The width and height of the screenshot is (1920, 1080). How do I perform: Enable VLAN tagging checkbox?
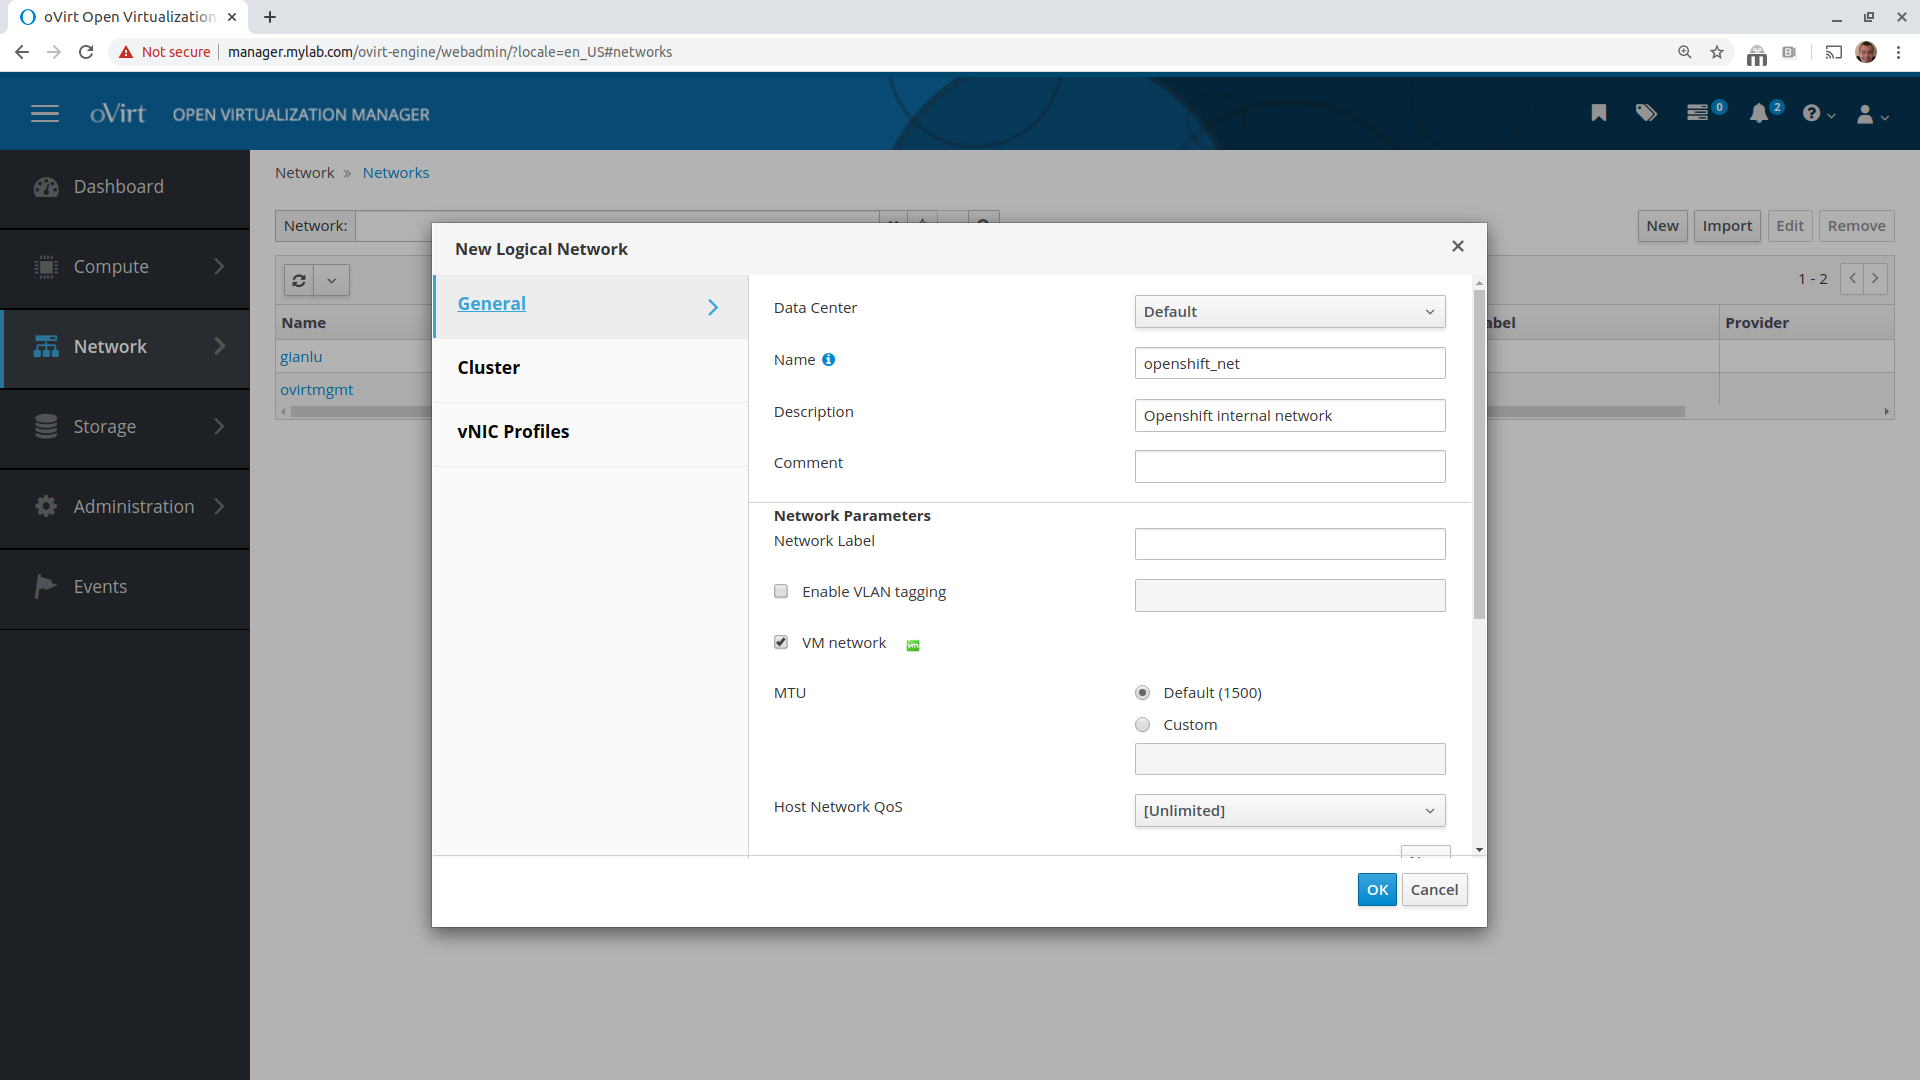point(781,591)
